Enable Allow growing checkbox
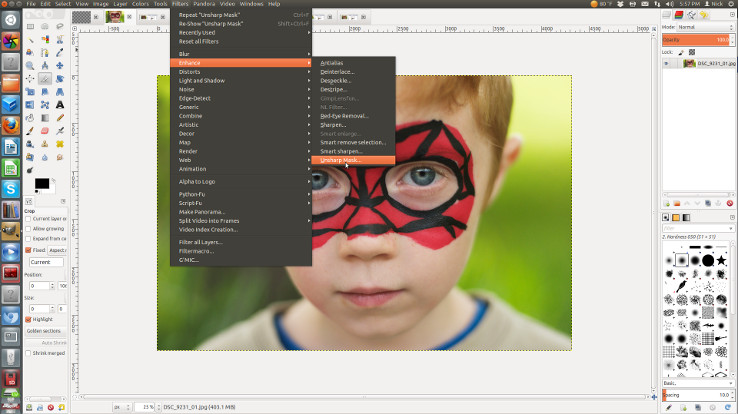This screenshot has width=738, height=414. (28, 229)
